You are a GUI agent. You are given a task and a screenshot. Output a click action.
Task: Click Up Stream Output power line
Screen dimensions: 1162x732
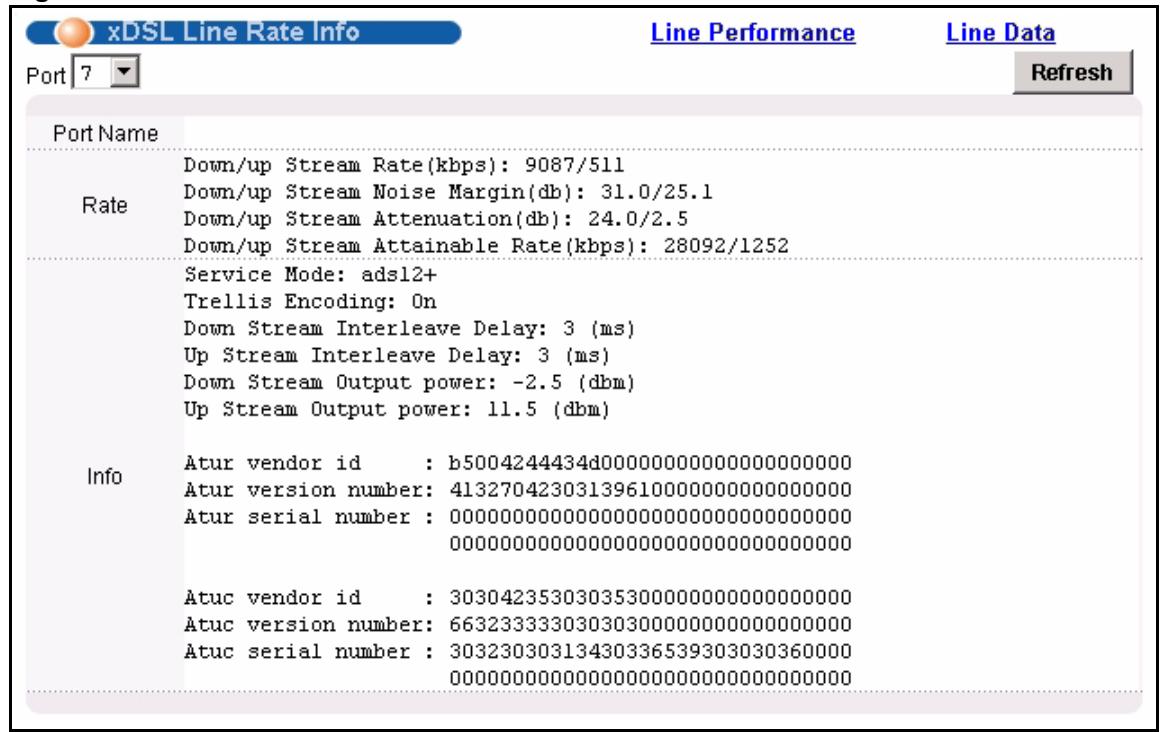tap(397, 409)
